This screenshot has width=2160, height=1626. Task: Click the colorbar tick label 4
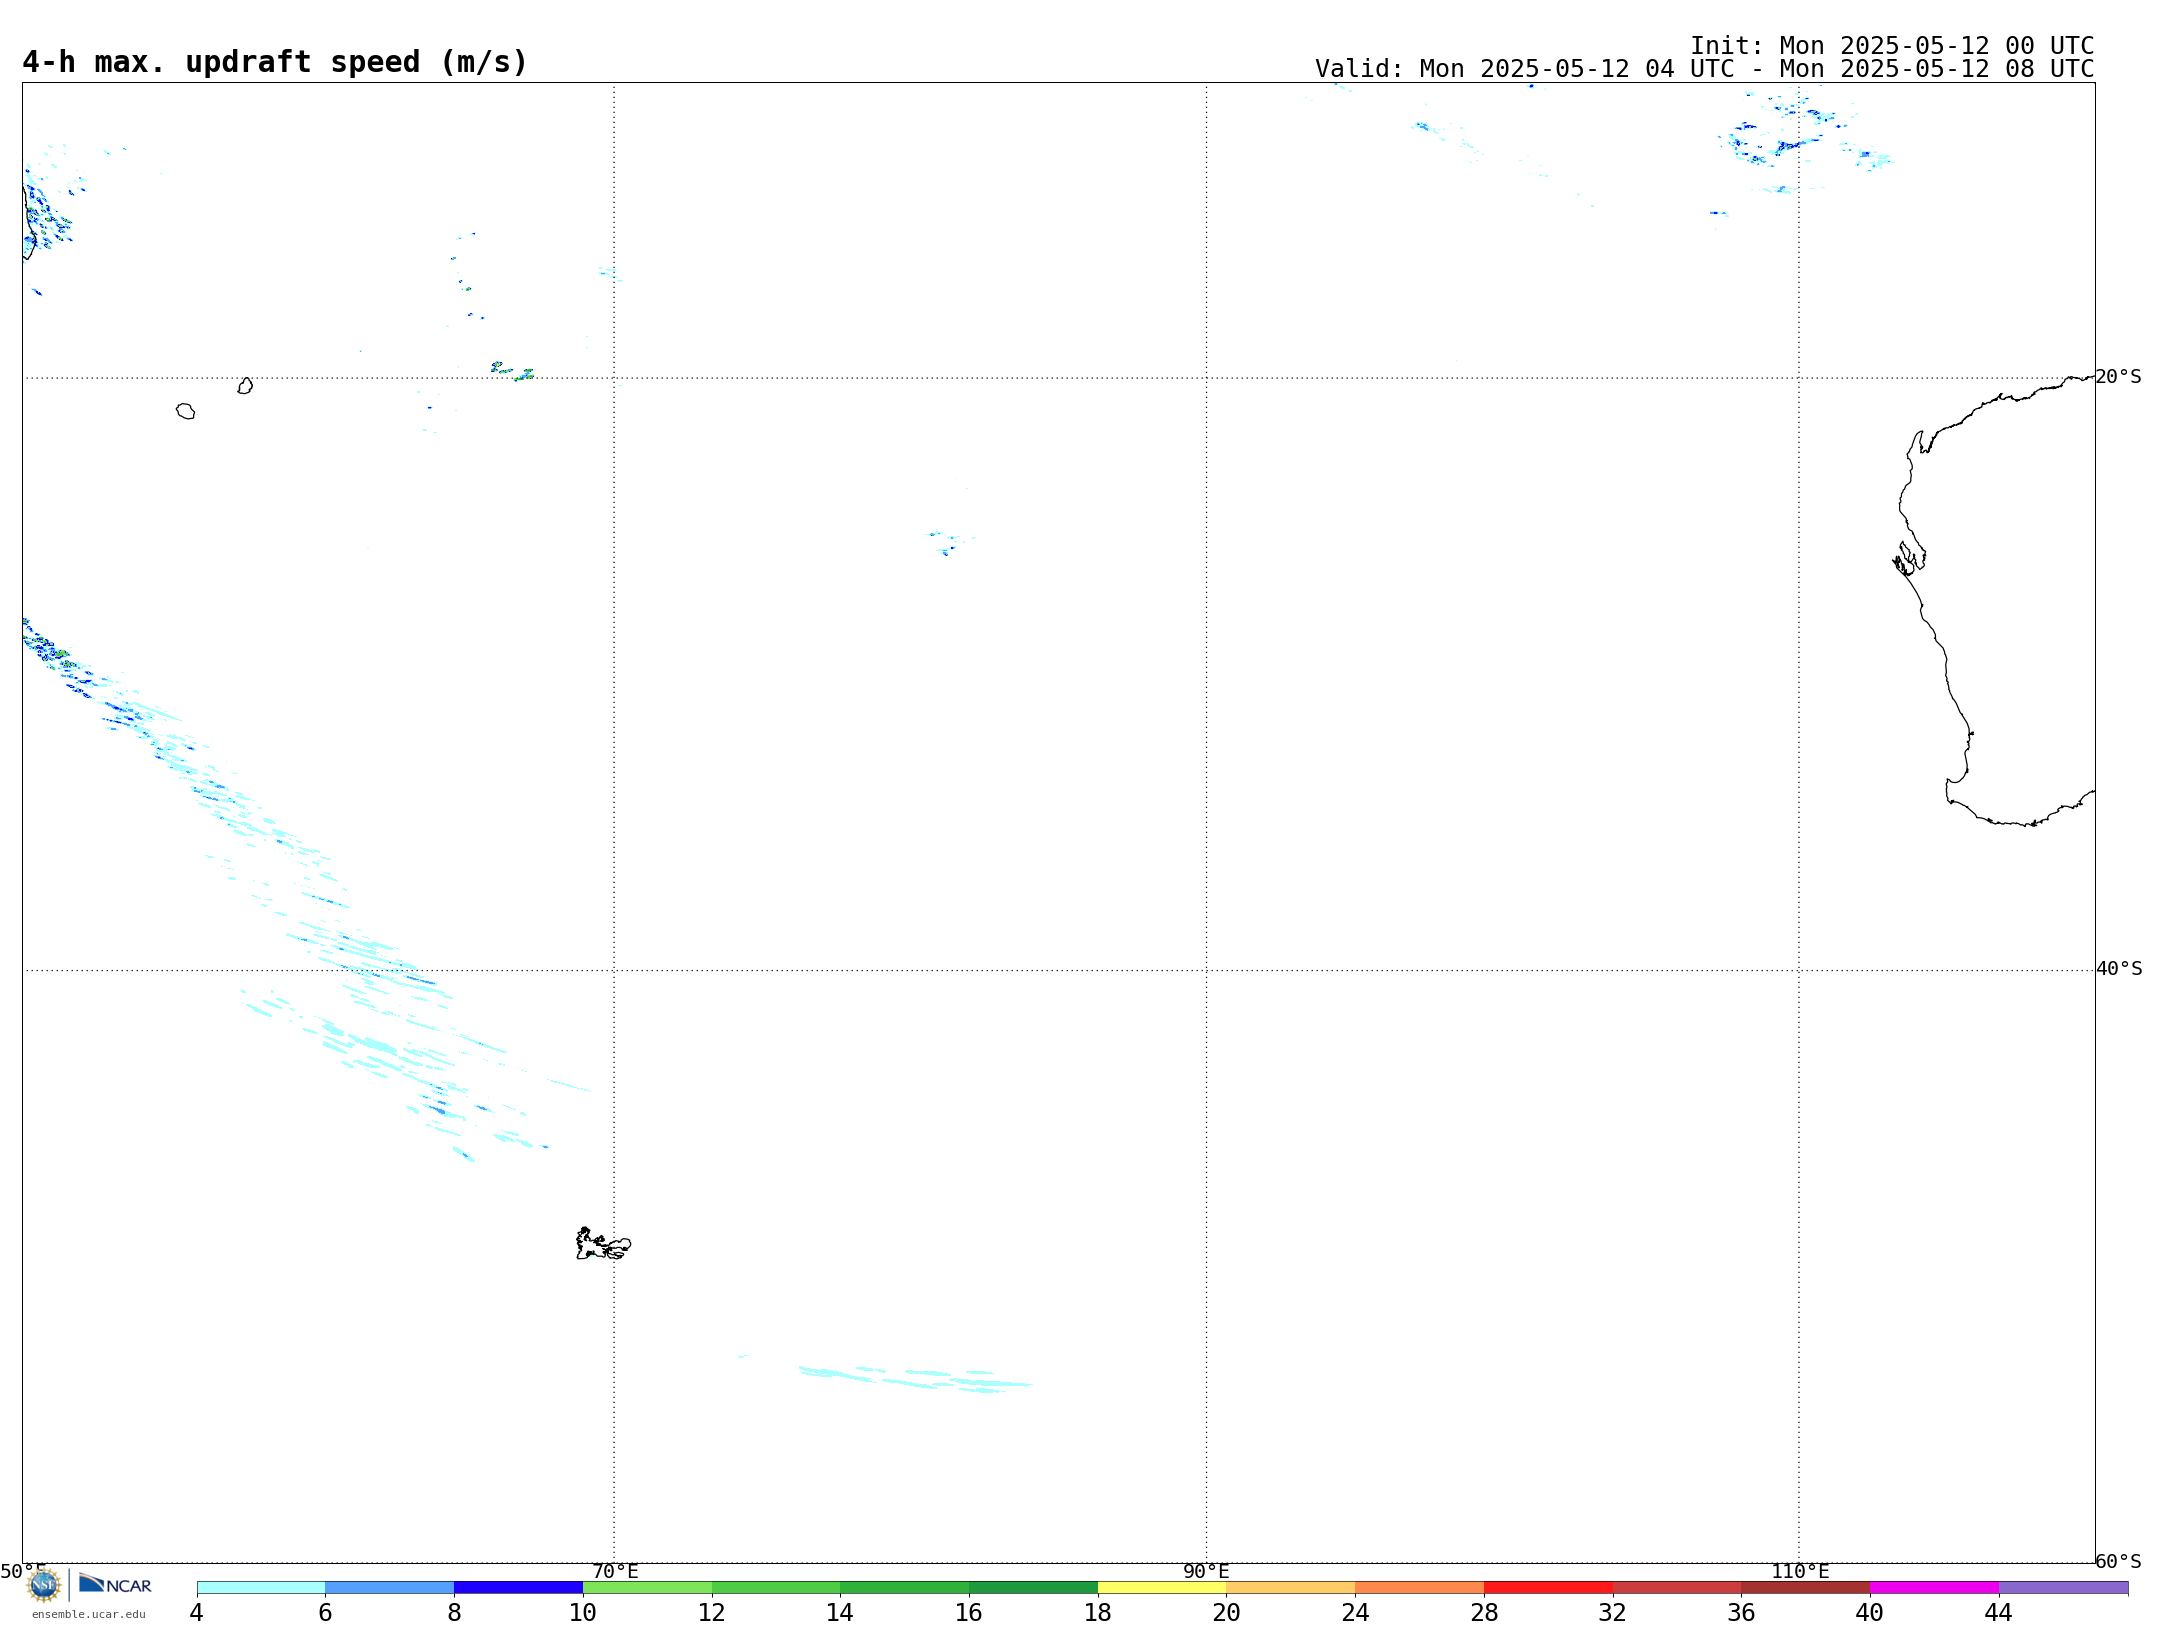(196, 1612)
